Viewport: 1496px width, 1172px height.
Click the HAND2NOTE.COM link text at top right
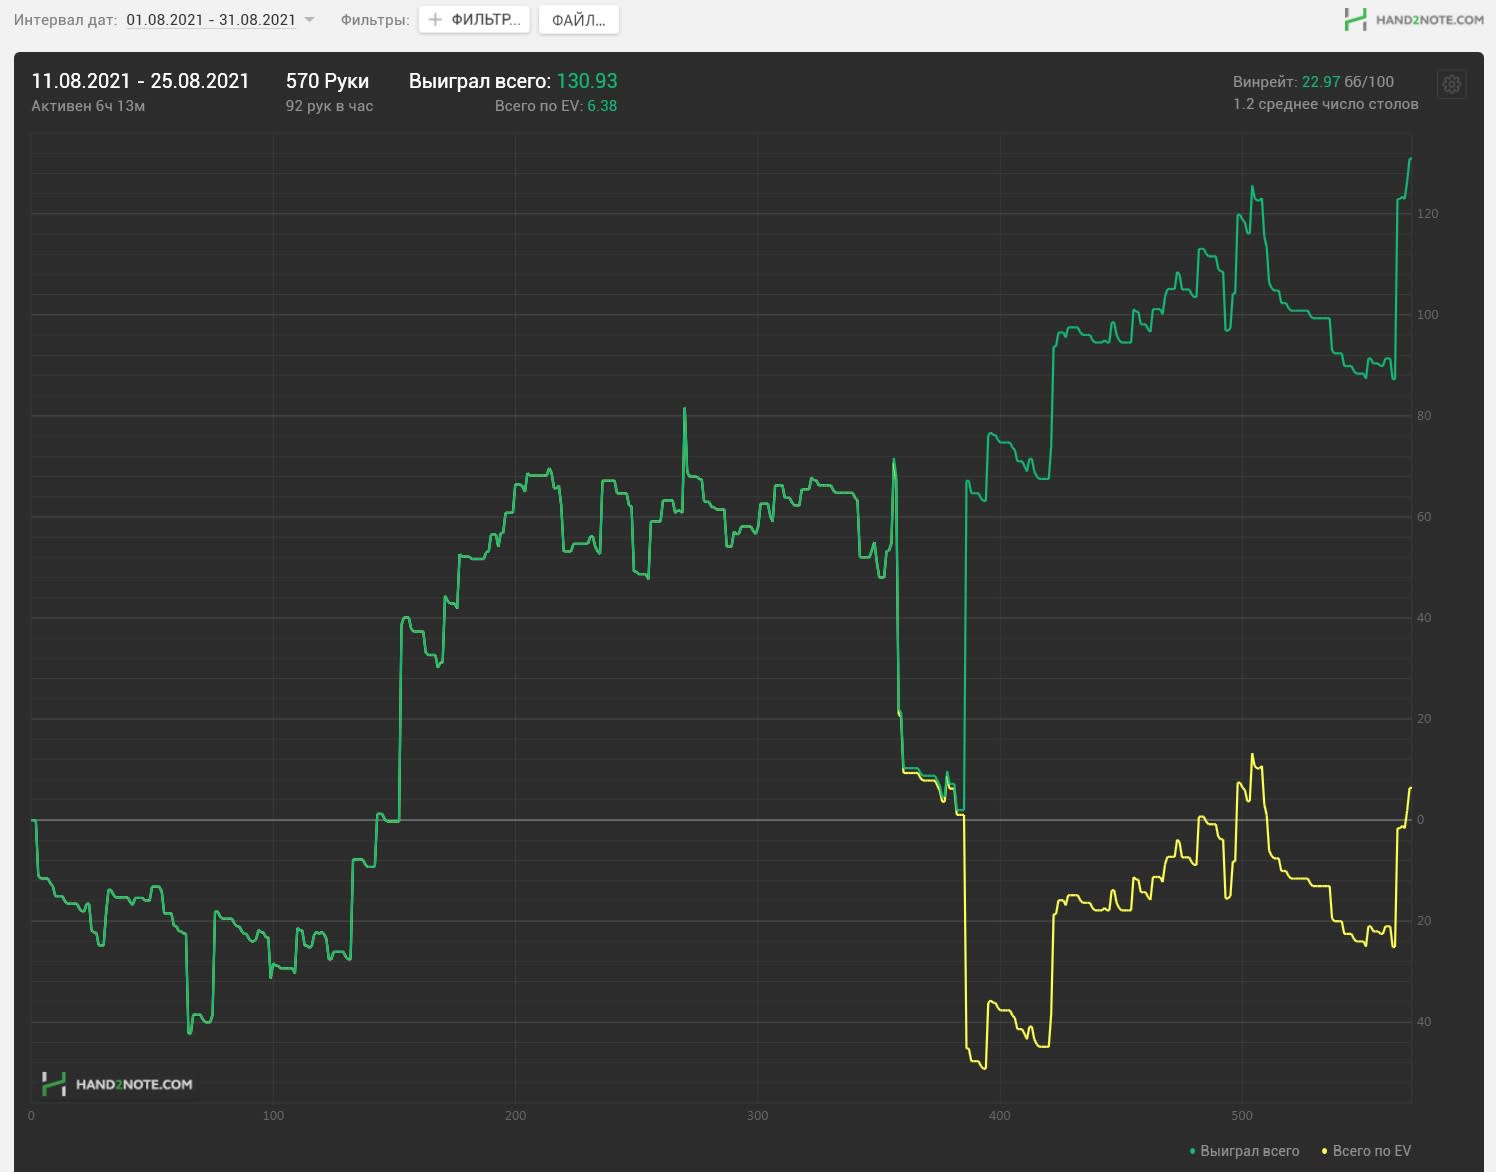click(1428, 19)
